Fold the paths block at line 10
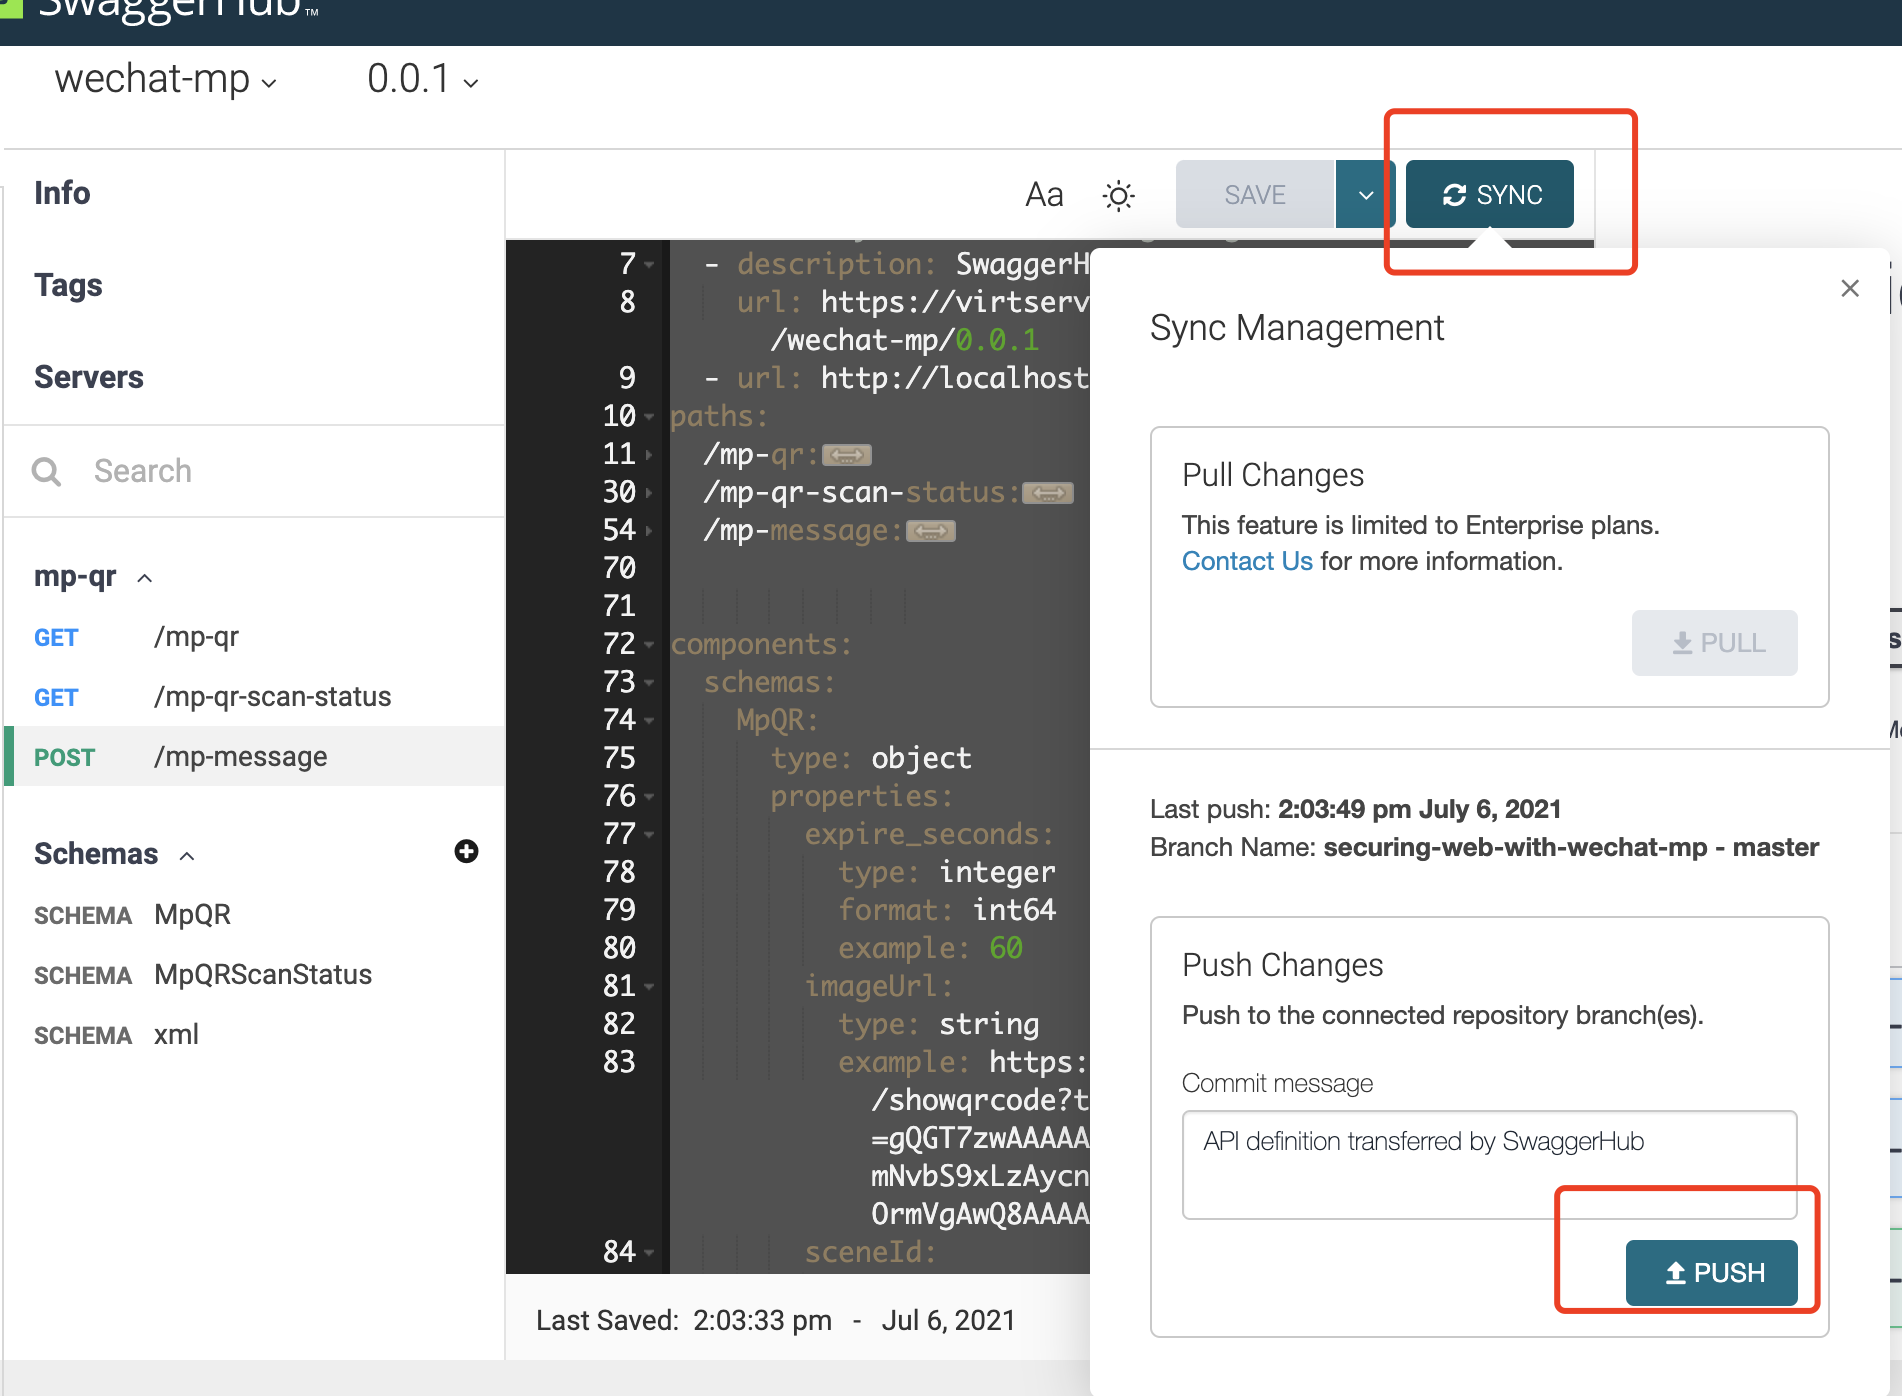Viewport: 1902px width, 1396px height. [x=649, y=417]
